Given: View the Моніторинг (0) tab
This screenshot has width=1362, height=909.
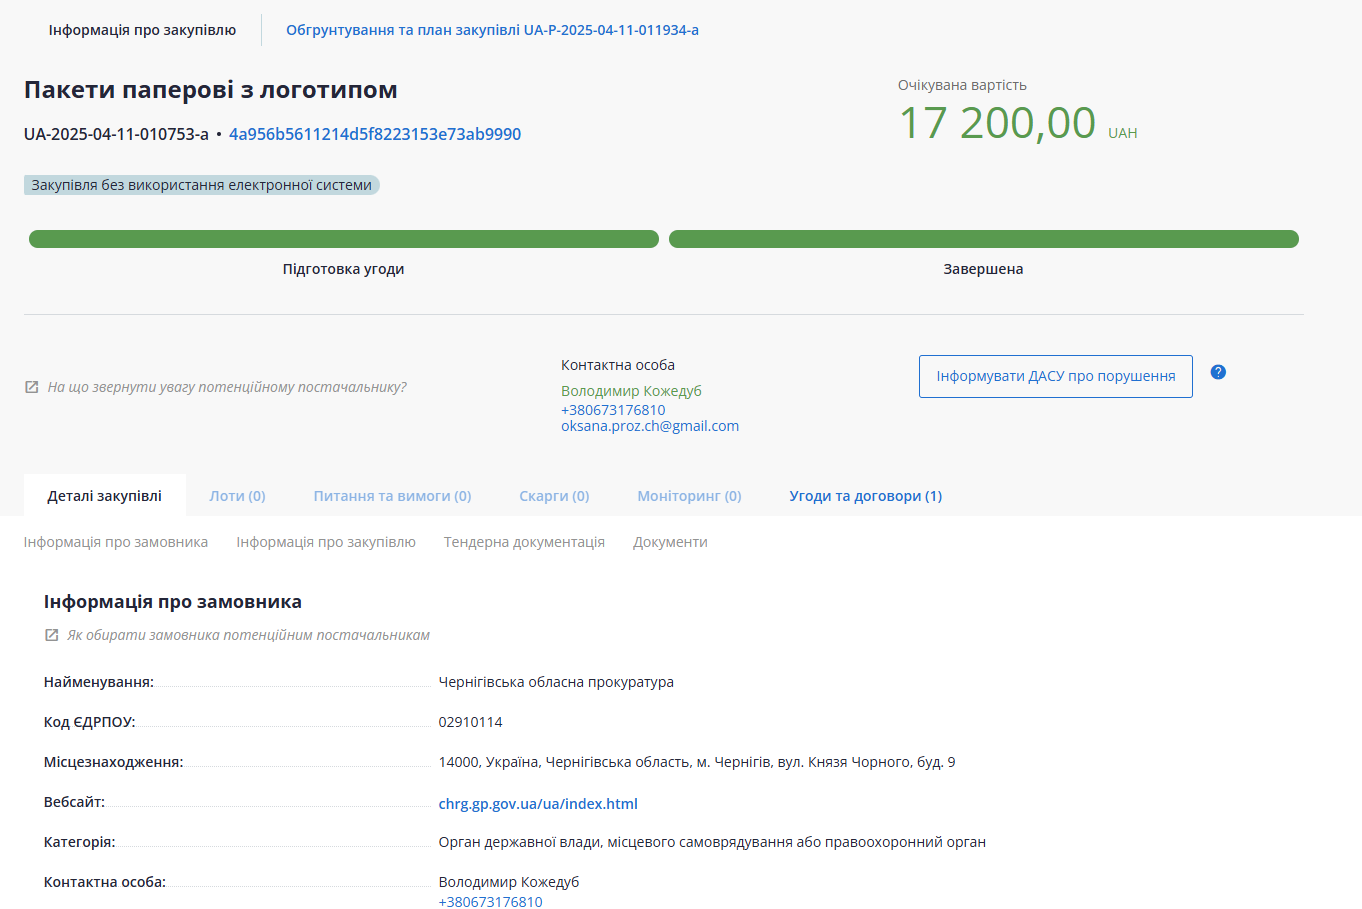Looking at the screenshot, I should click(x=689, y=496).
